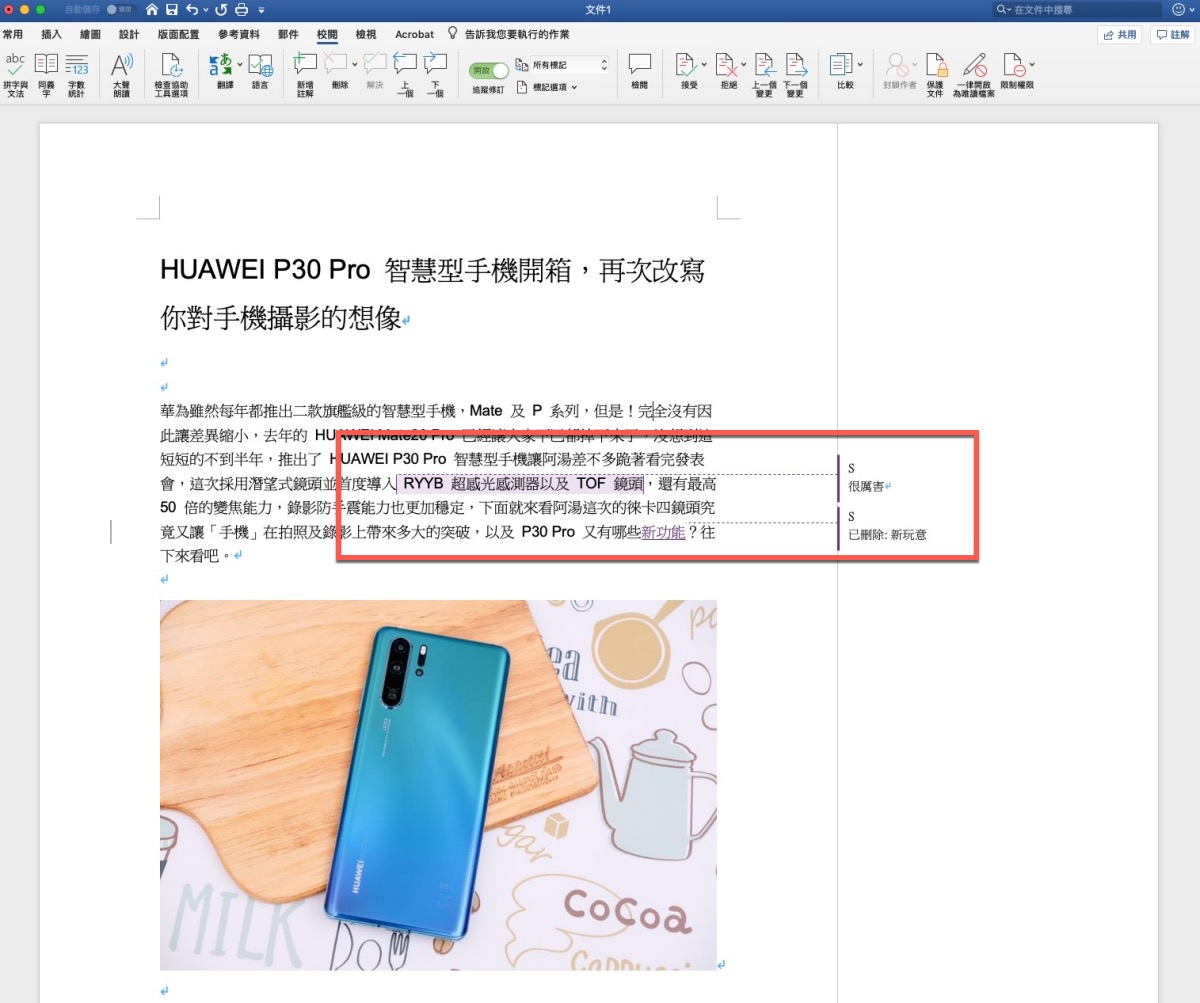
Task: Click the 翻譯 translate icon
Action: (x=221, y=66)
